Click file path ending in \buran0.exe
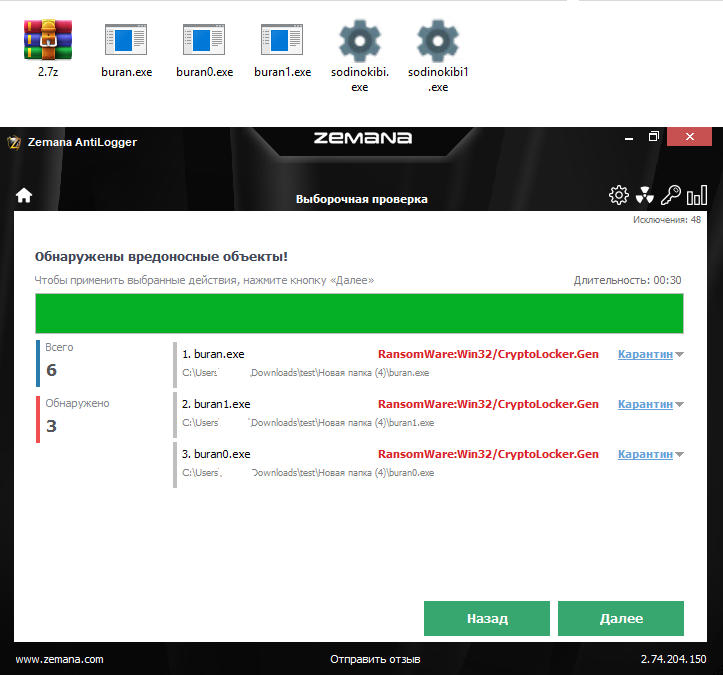 point(308,473)
